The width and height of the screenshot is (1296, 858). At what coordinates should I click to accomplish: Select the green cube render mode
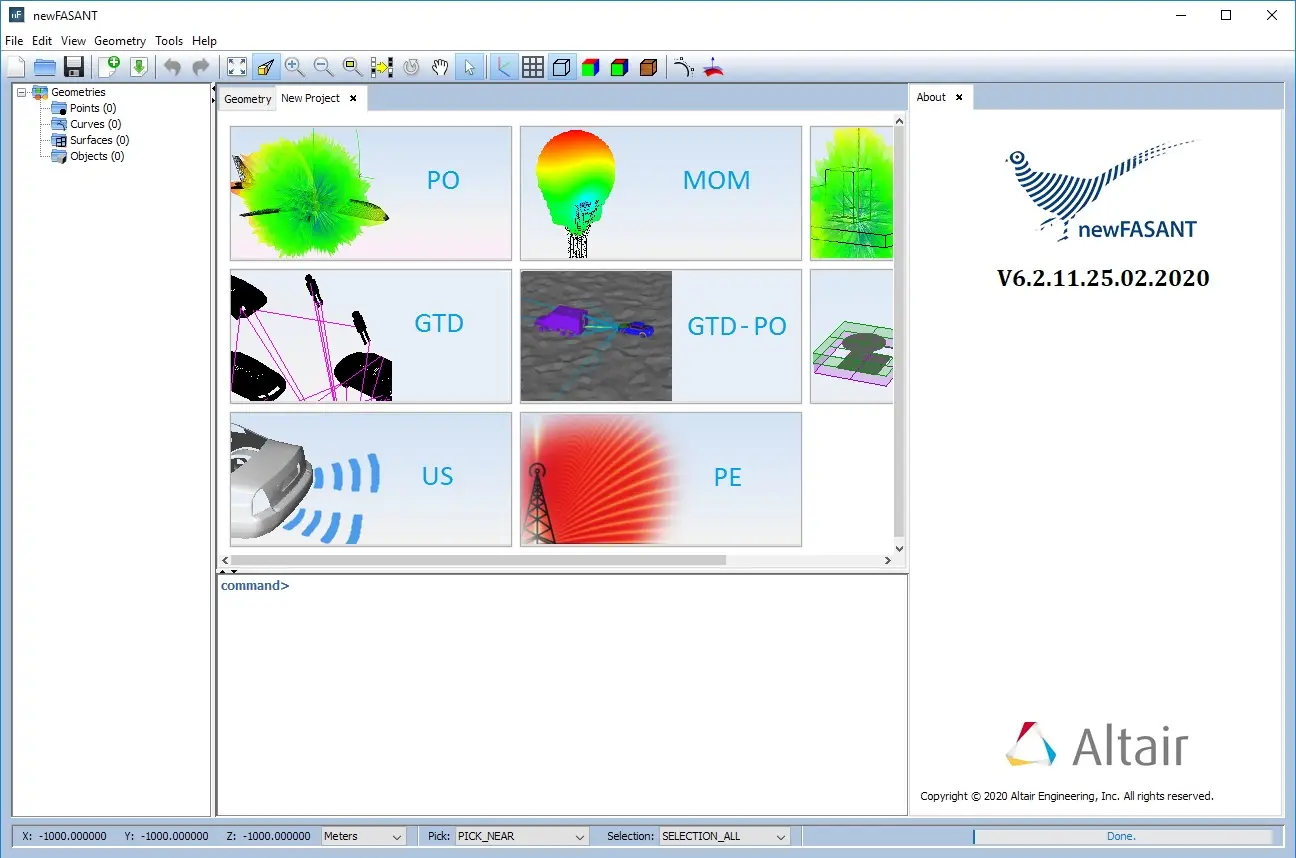619,67
